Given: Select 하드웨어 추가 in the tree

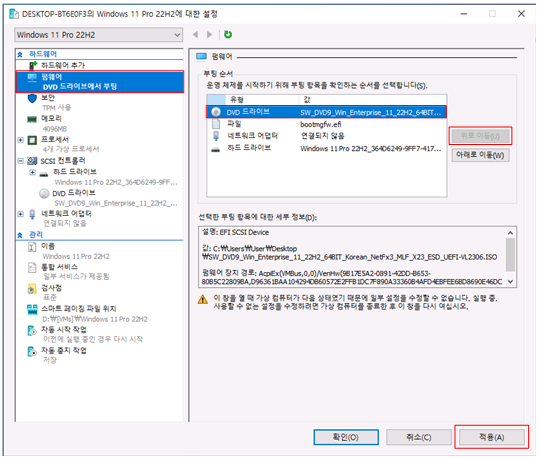Looking at the screenshot, I should pos(63,65).
